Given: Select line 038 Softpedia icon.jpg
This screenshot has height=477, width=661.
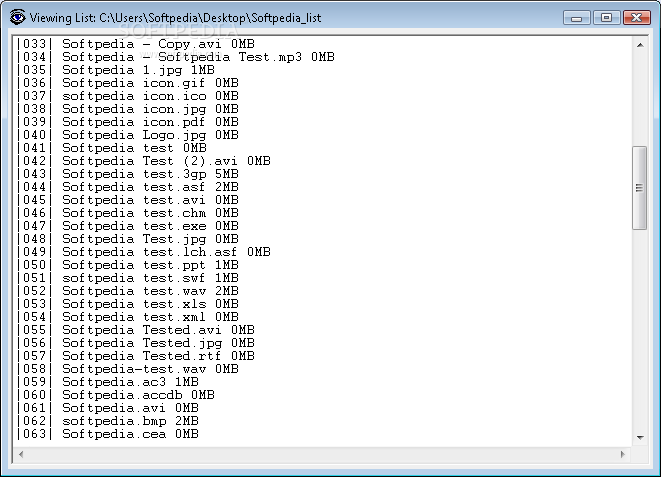Looking at the screenshot, I should coord(128,109).
